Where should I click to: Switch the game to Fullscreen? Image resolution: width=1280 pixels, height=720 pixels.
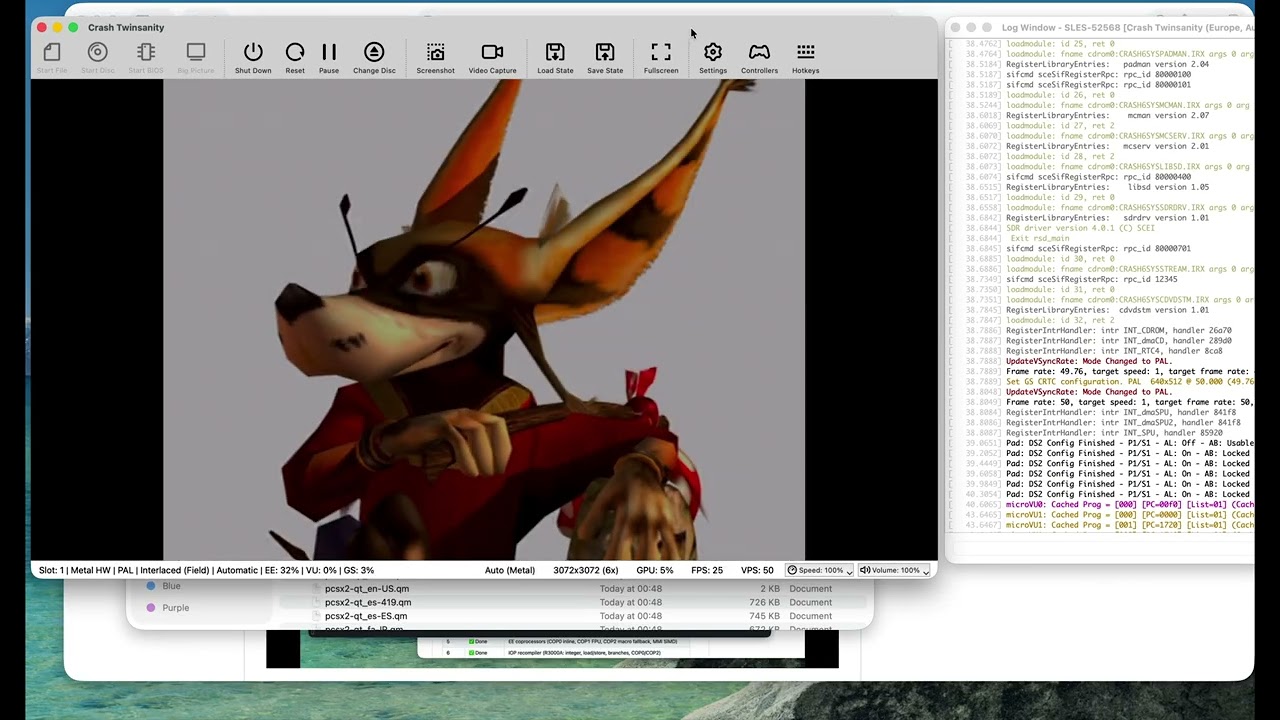coord(661,58)
